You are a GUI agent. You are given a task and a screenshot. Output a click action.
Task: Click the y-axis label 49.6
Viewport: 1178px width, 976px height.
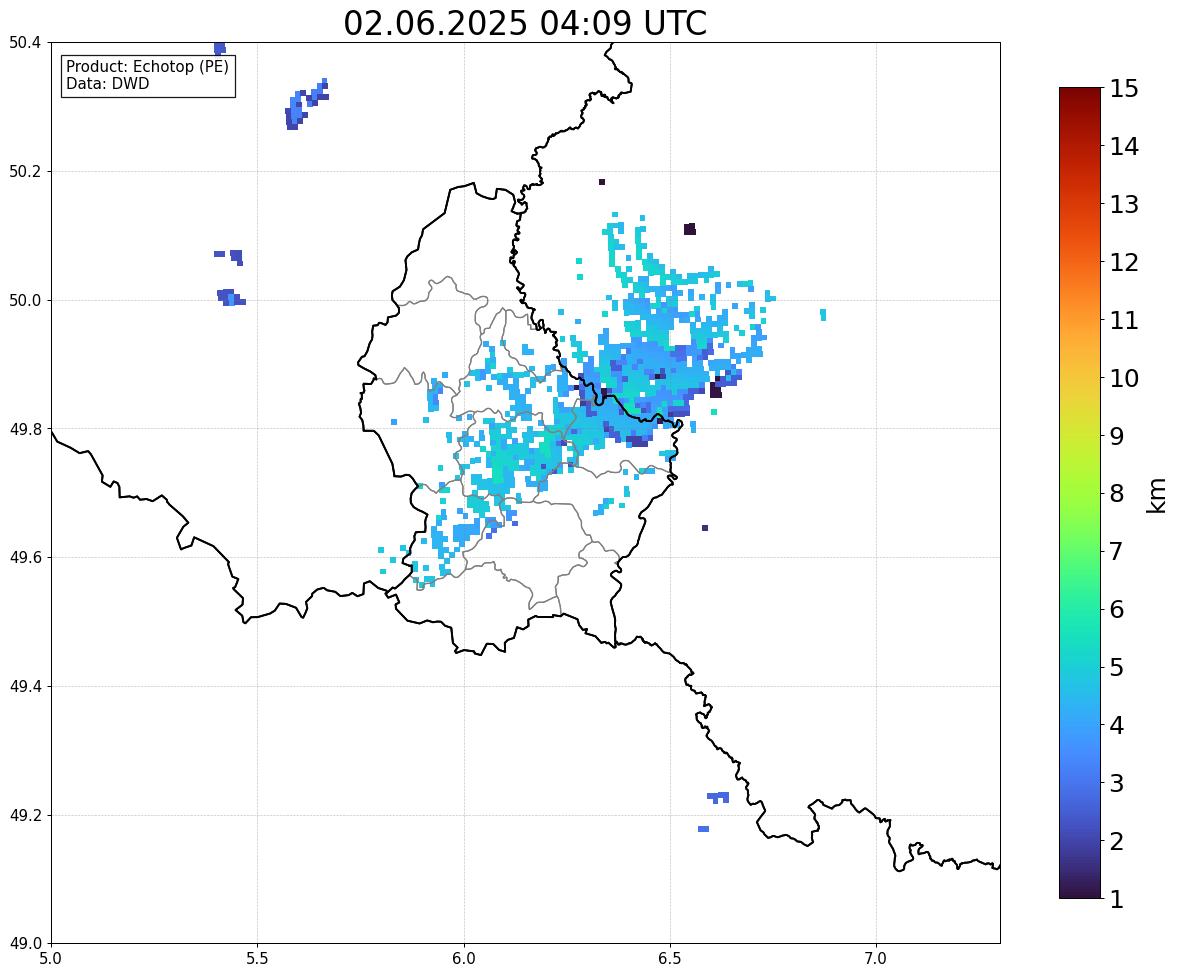coord(25,557)
